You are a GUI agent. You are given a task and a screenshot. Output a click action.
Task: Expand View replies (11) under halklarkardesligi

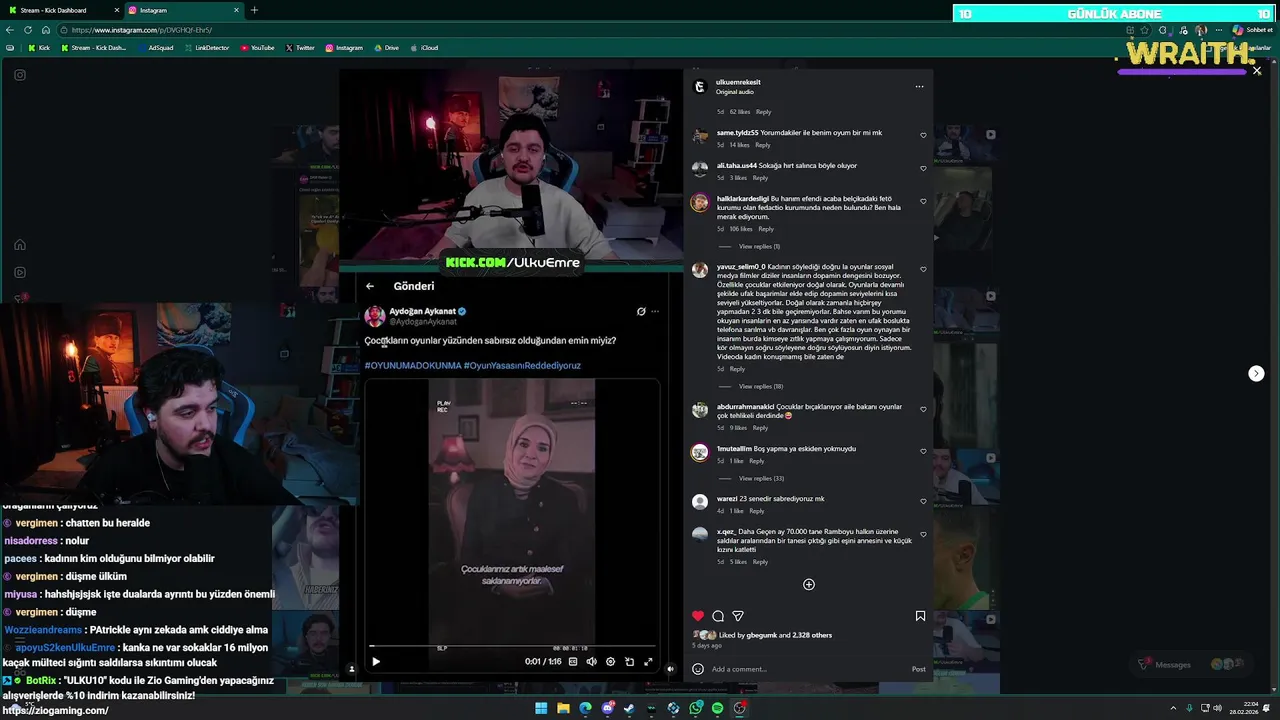pyautogui.click(x=759, y=246)
